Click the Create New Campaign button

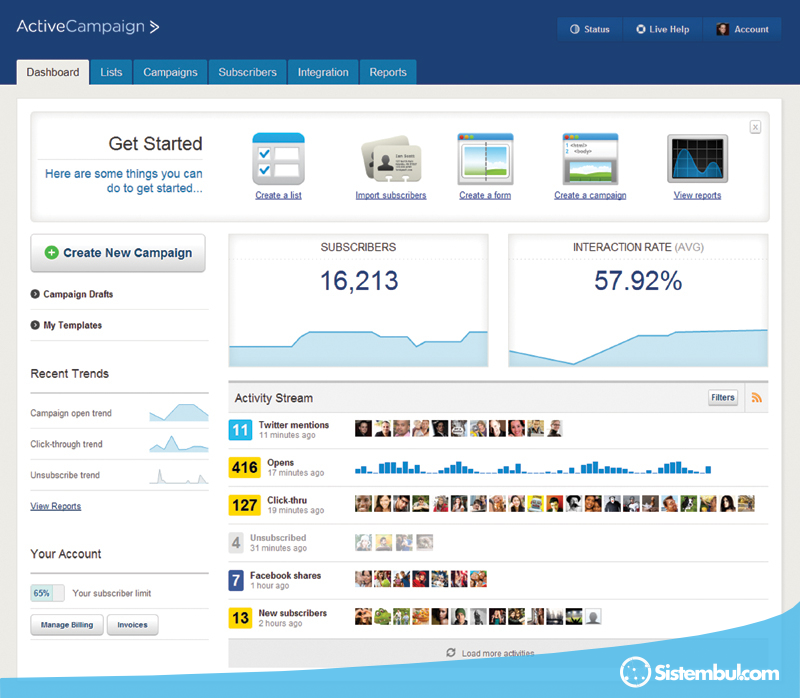[x=118, y=253]
